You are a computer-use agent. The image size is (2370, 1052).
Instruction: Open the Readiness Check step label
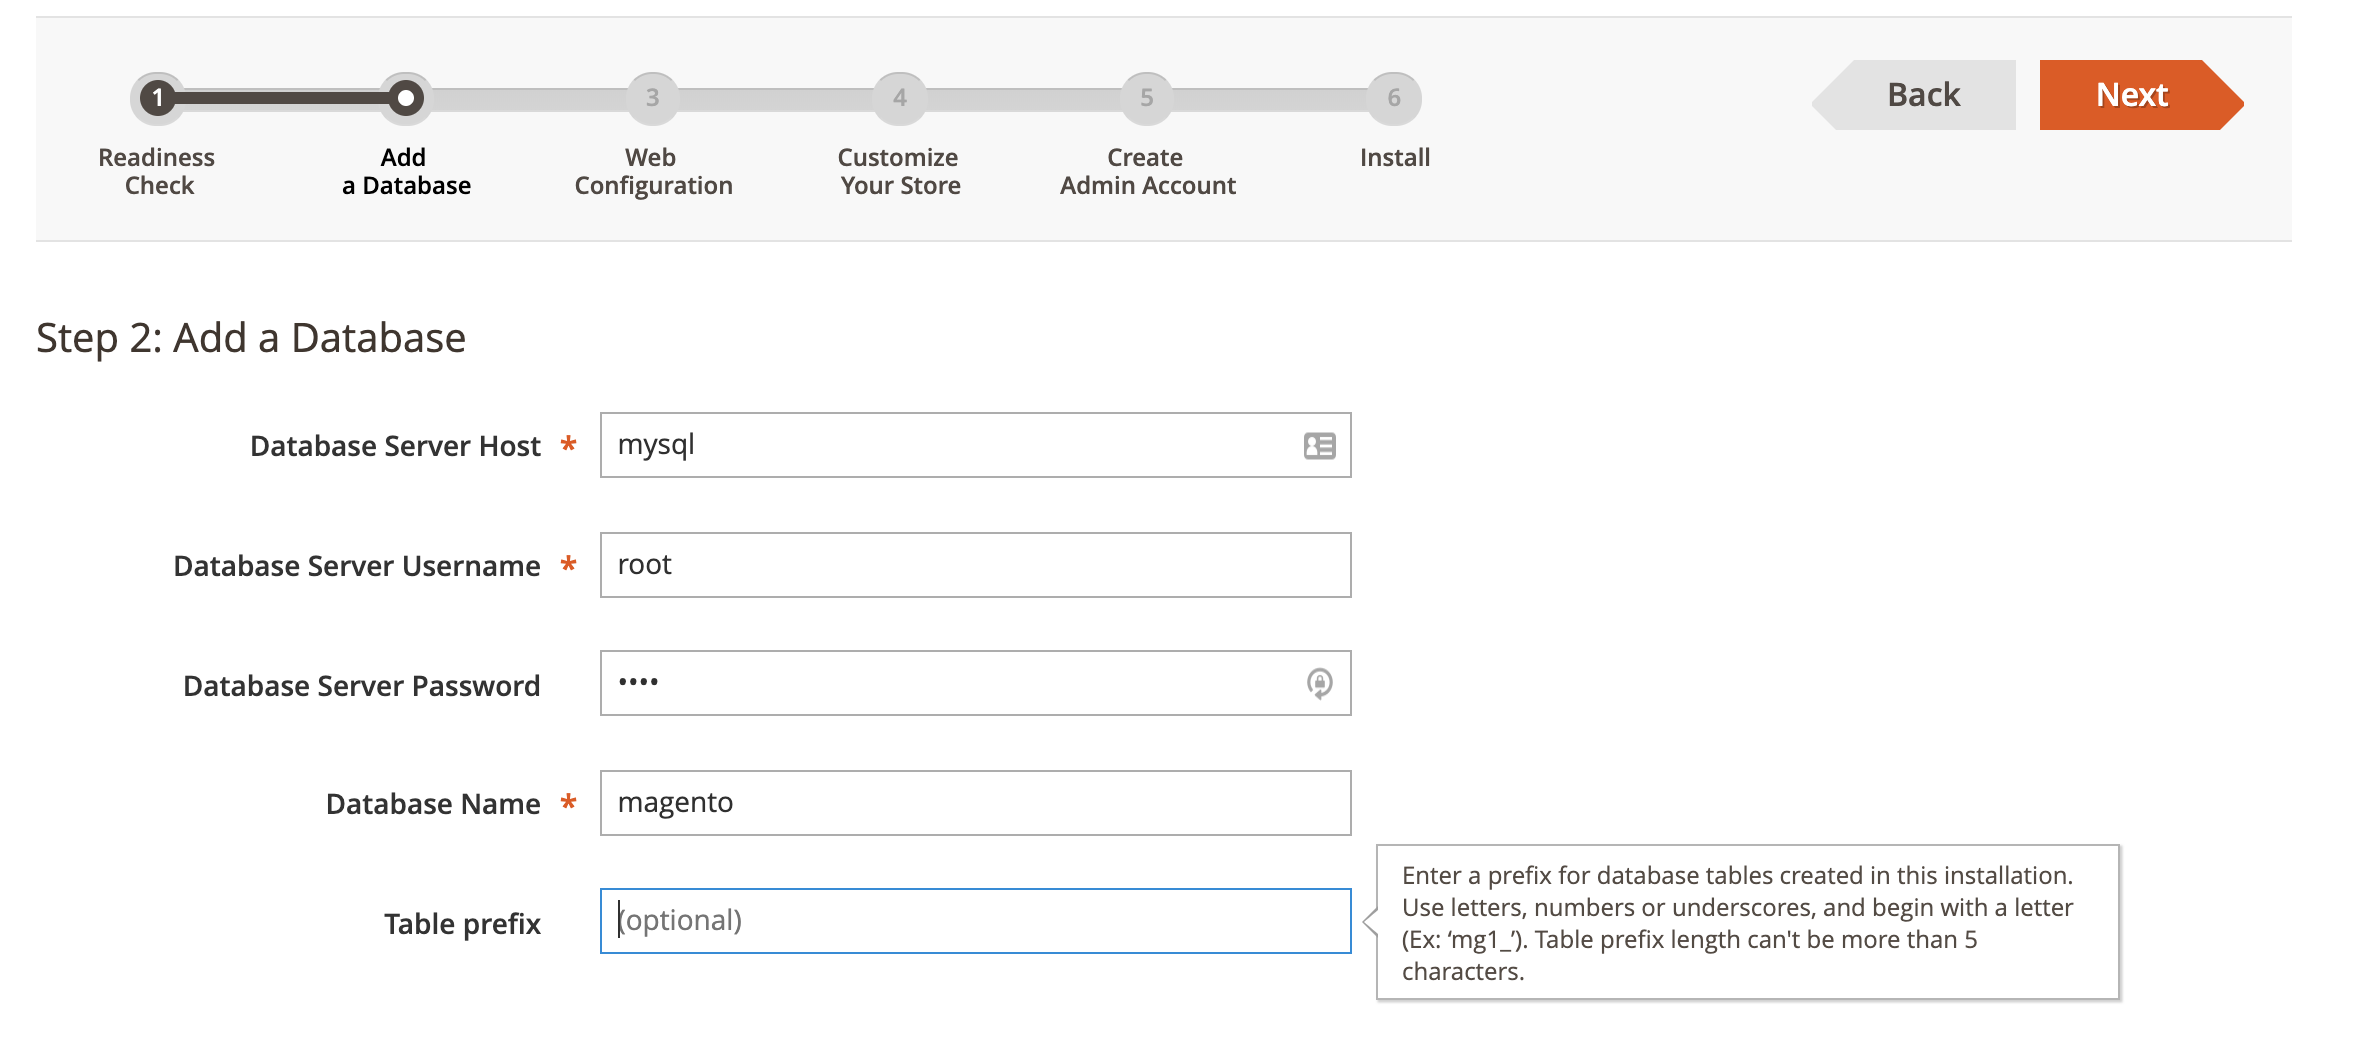157,171
